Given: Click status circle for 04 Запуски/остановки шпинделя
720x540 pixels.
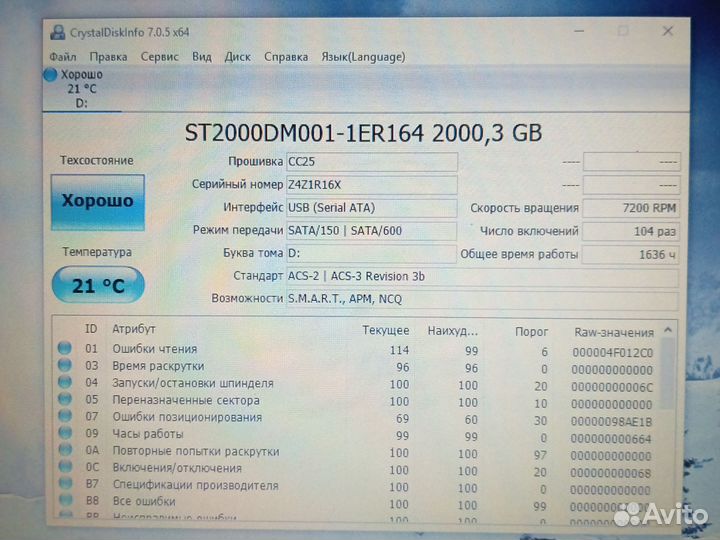Looking at the screenshot, I should (x=65, y=382).
